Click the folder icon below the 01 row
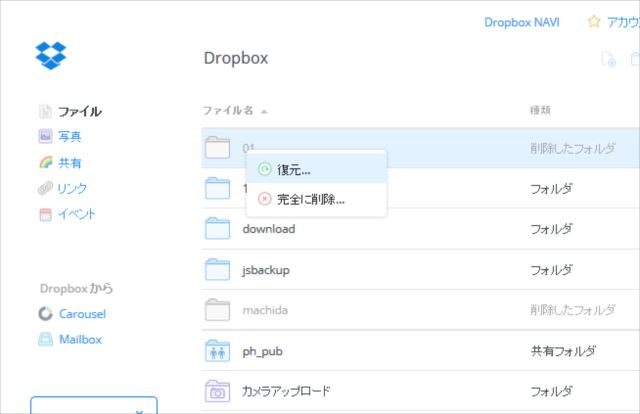This screenshot has width=640, height=414. pyautogui.click(x=218, y=188)
